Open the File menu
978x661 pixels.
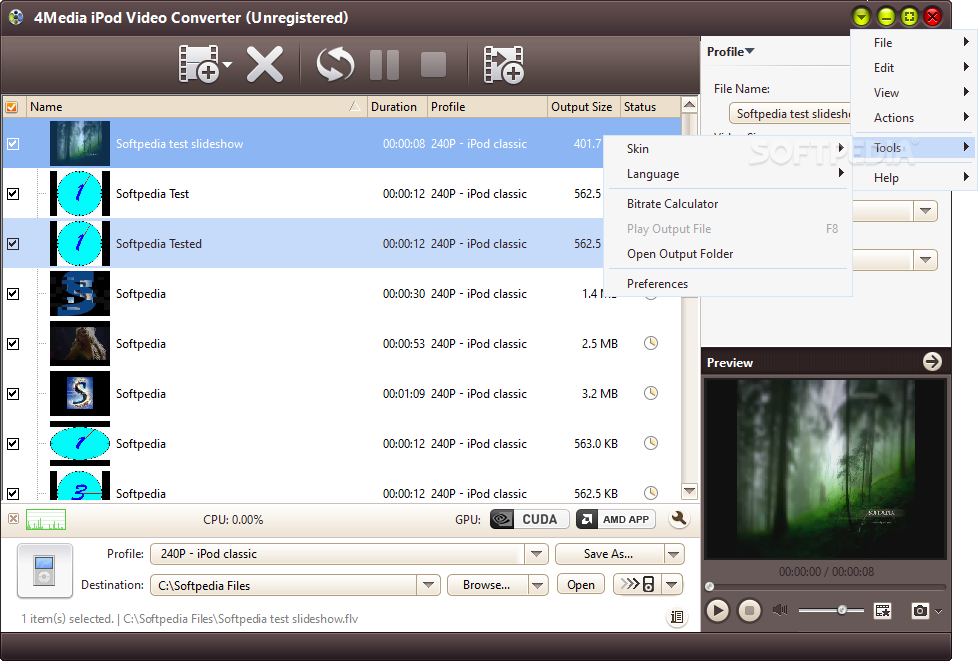[913, 42]
